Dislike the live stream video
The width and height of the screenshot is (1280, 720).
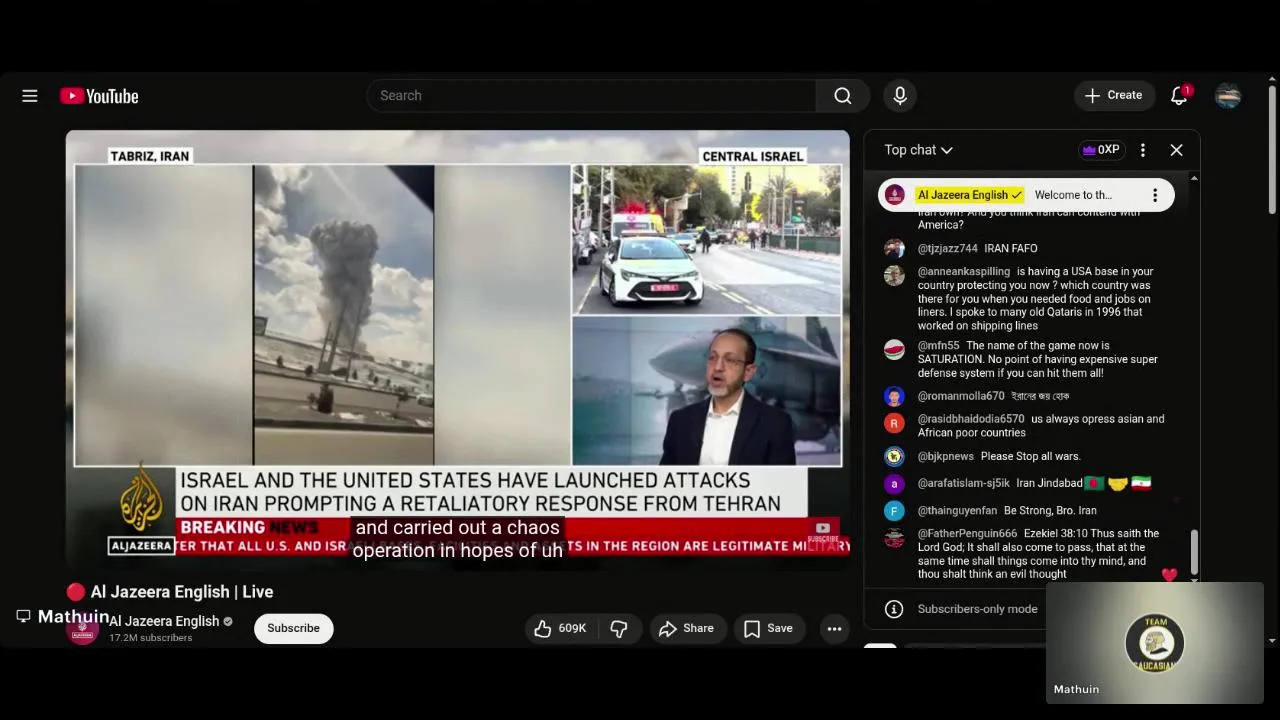click(x=619, y=628)
